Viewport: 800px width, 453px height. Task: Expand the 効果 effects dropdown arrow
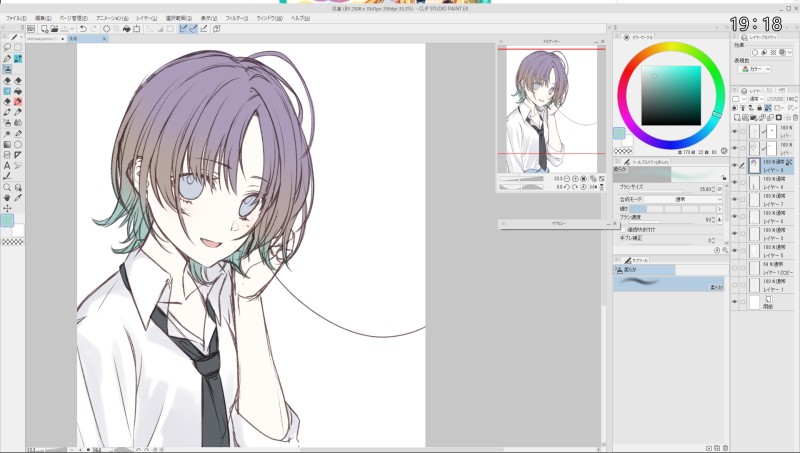[789, 53]
